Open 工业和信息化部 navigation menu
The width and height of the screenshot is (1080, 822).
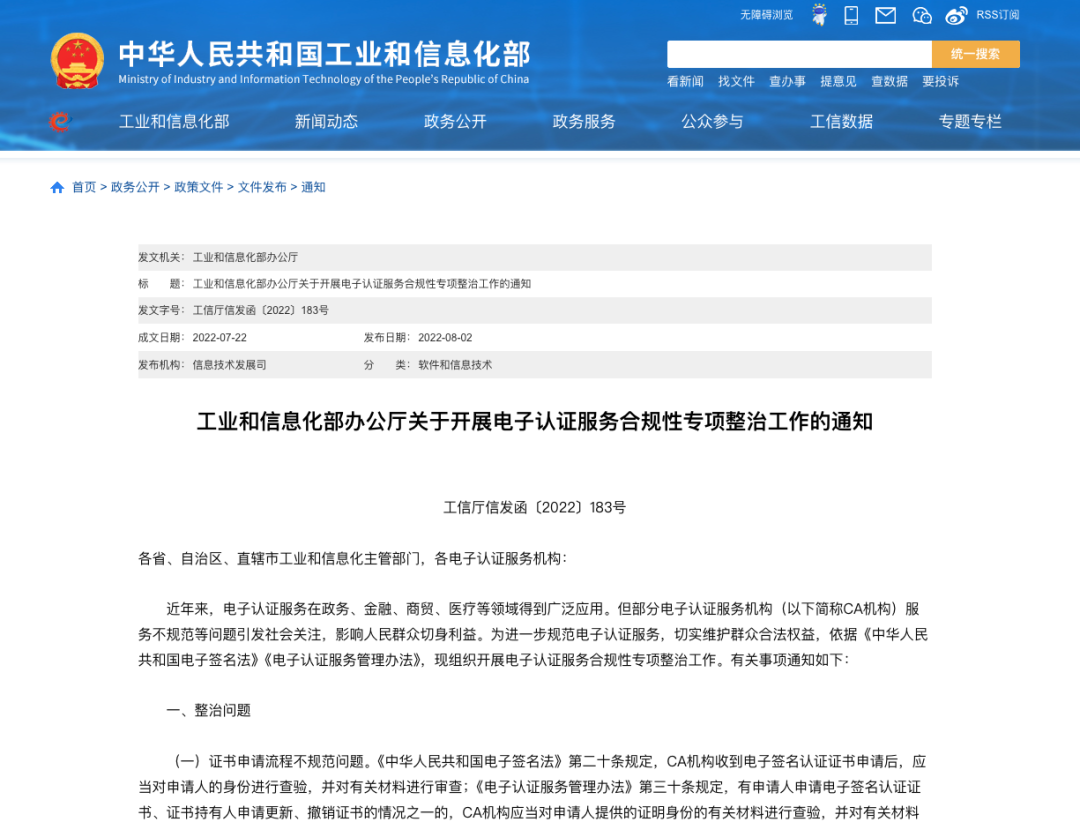[174, 122]
